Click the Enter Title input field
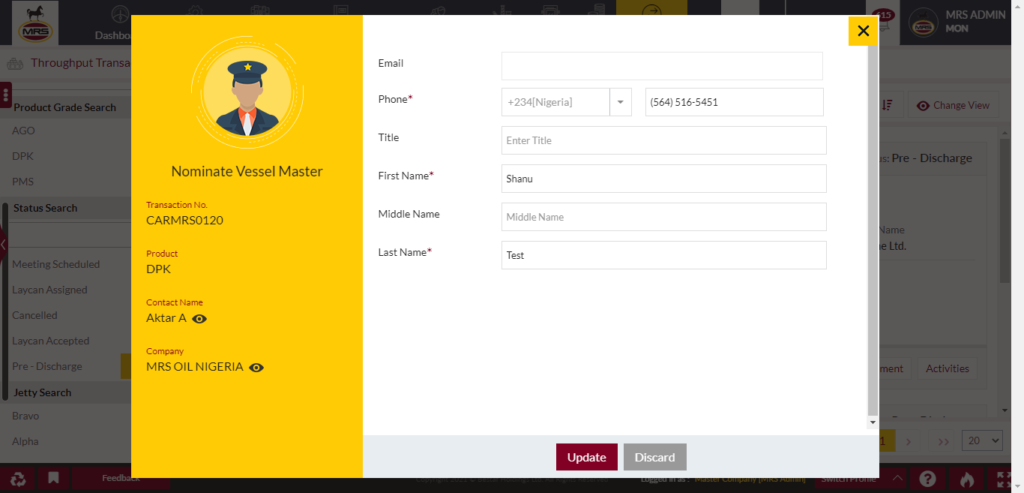 [664, 140]
